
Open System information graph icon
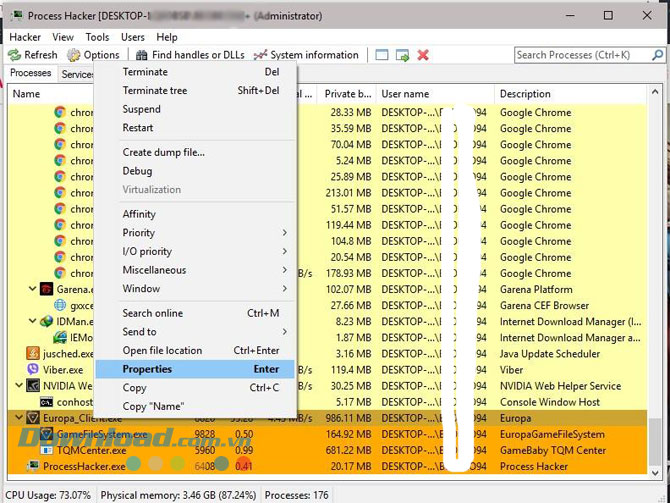pyautogui.click(x=261, y=55)
